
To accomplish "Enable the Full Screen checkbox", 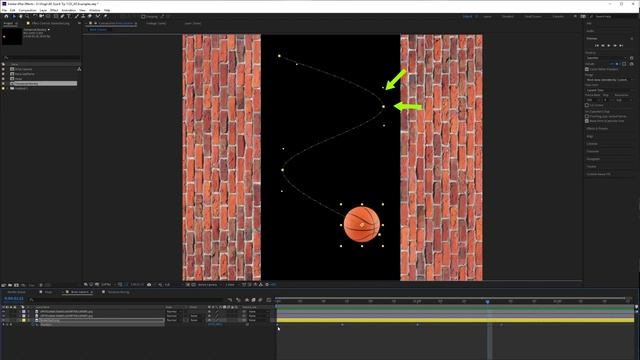I will [x=587, y=105].
